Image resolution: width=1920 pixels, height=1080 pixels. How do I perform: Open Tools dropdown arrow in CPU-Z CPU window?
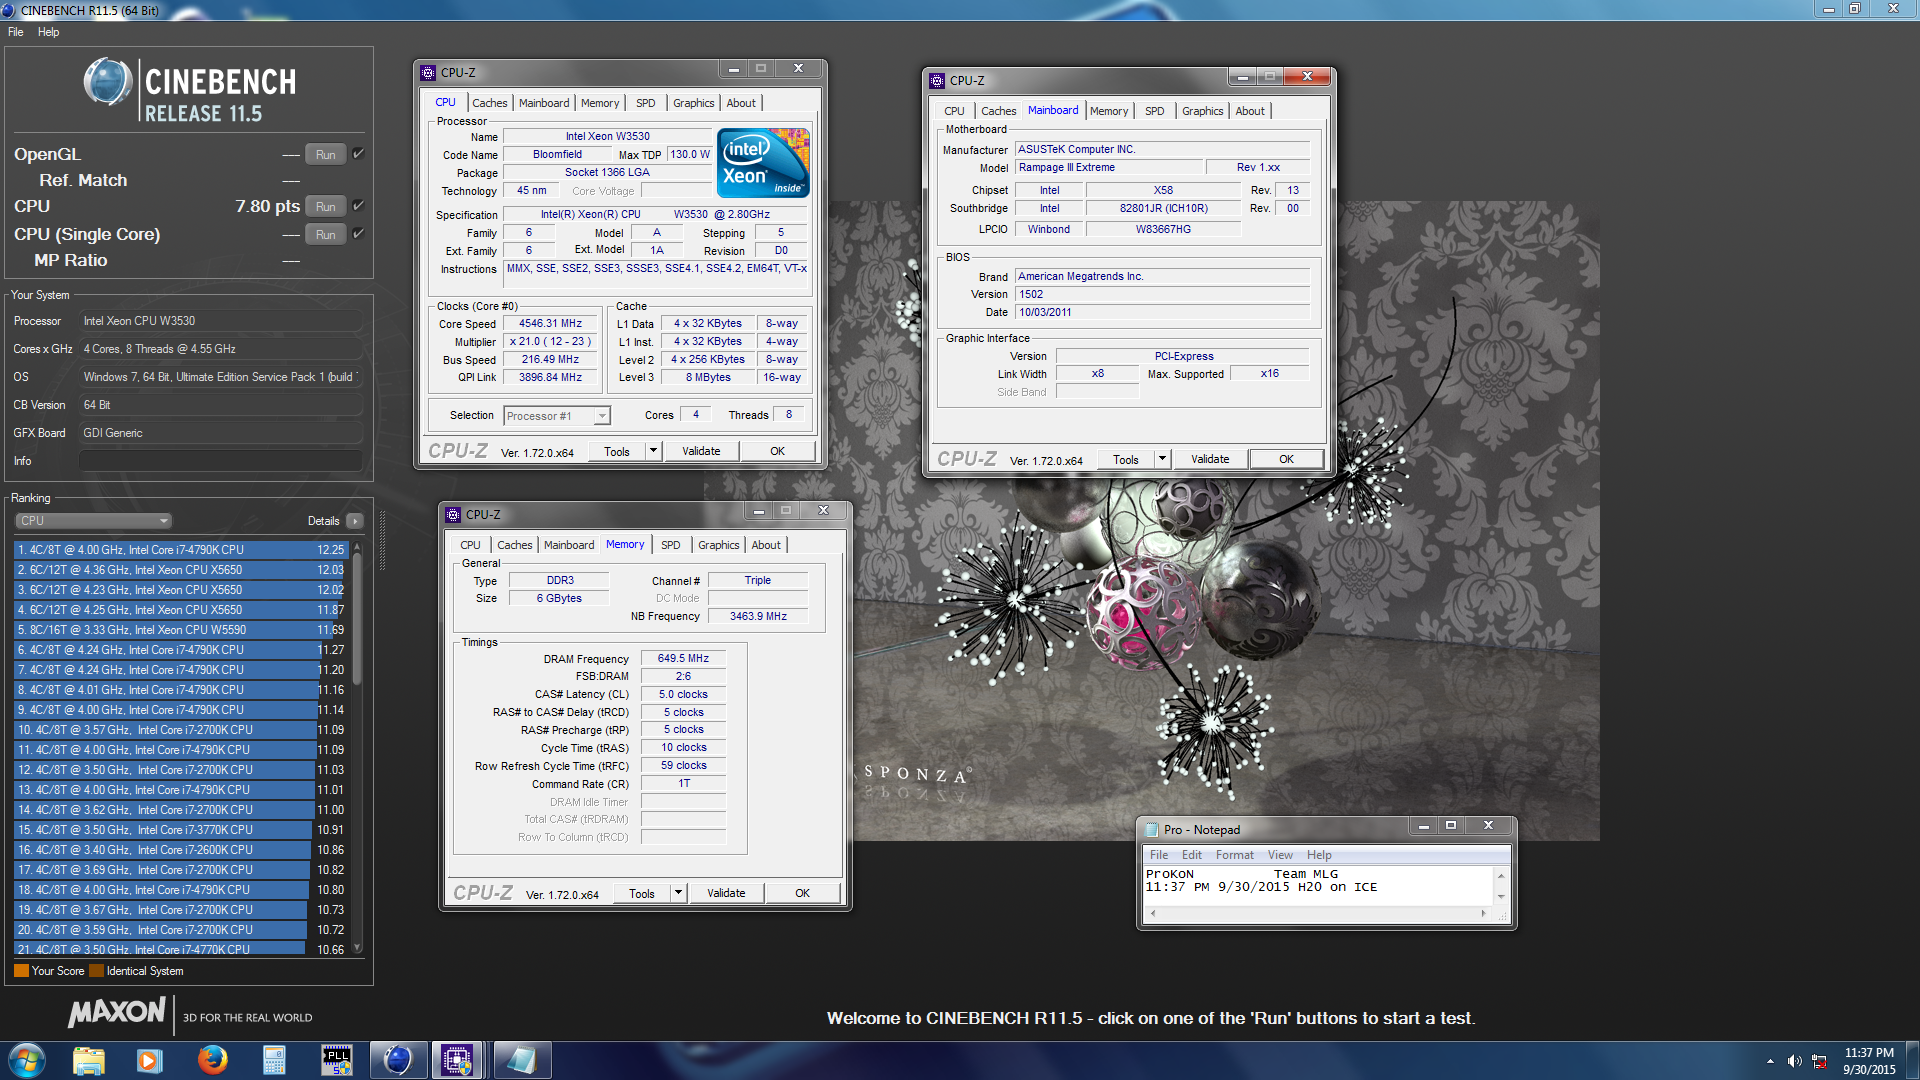[653, 451]
